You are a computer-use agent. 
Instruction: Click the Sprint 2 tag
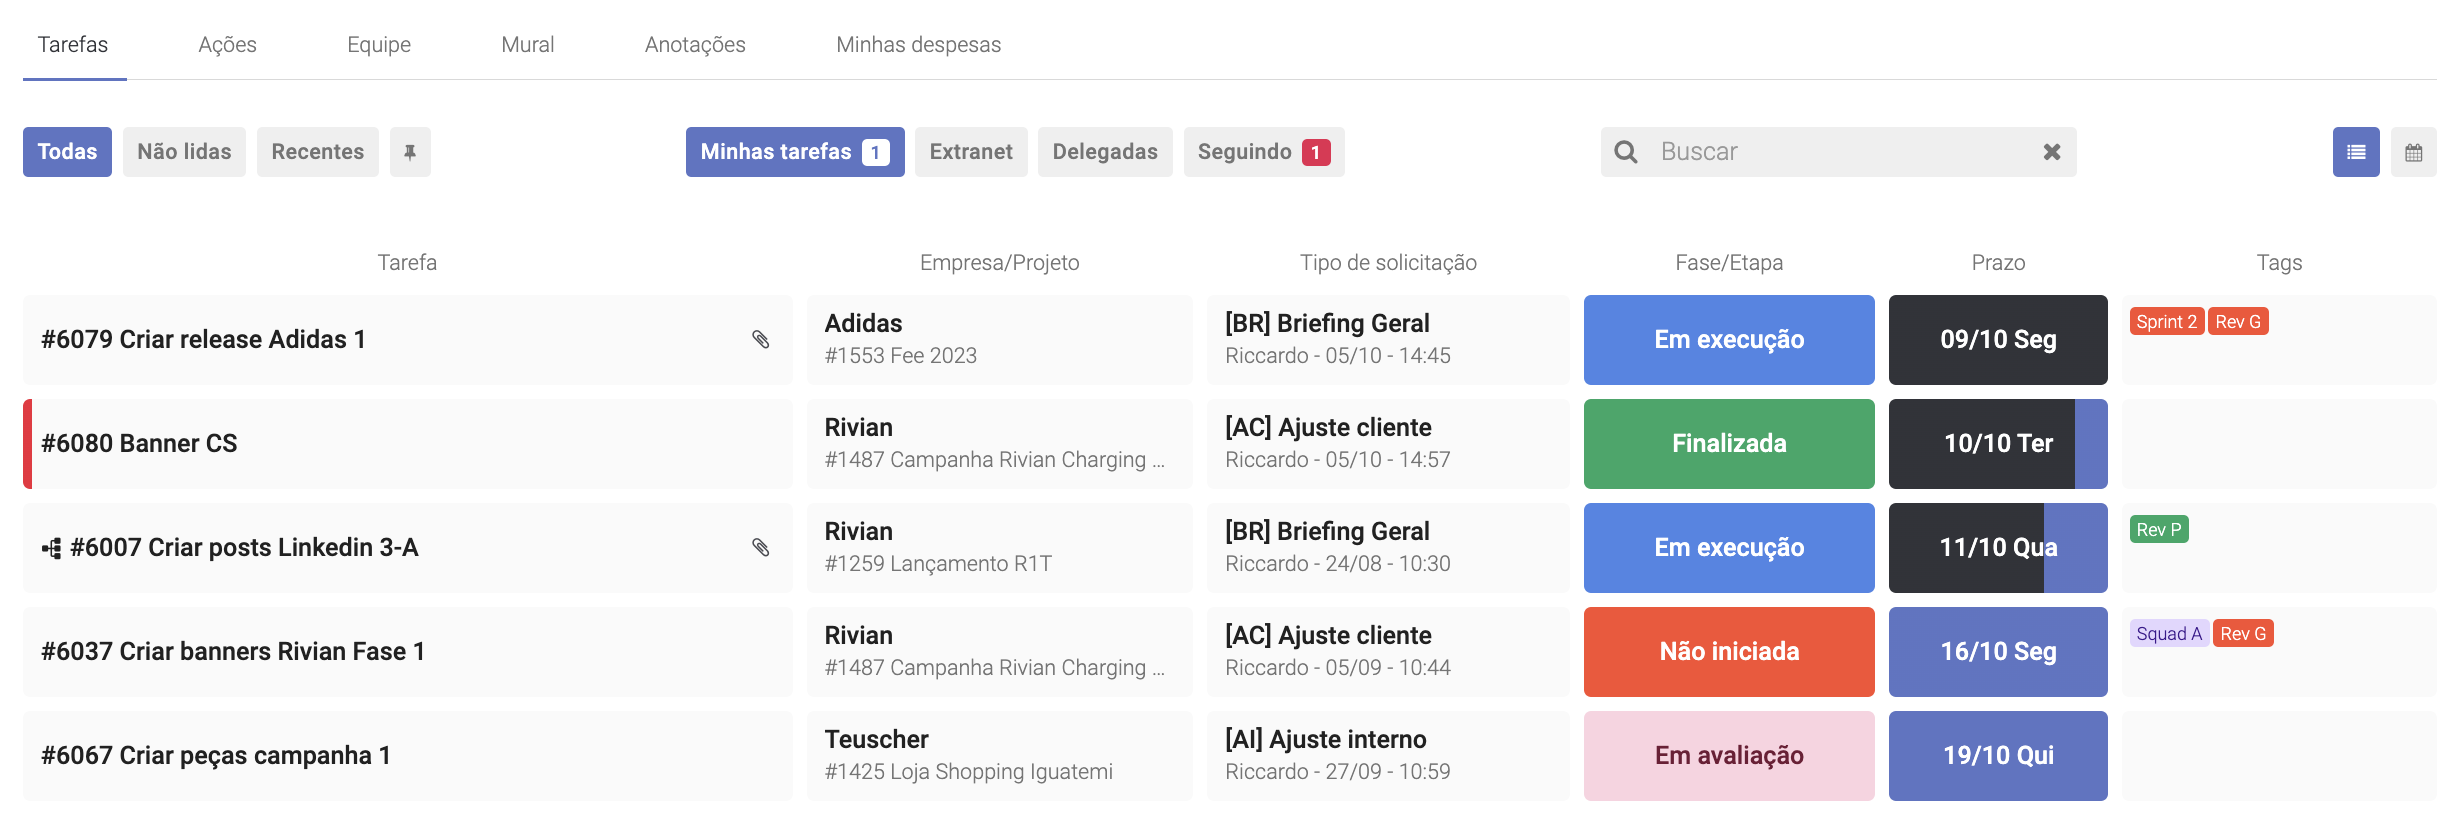click(2166, 322)
